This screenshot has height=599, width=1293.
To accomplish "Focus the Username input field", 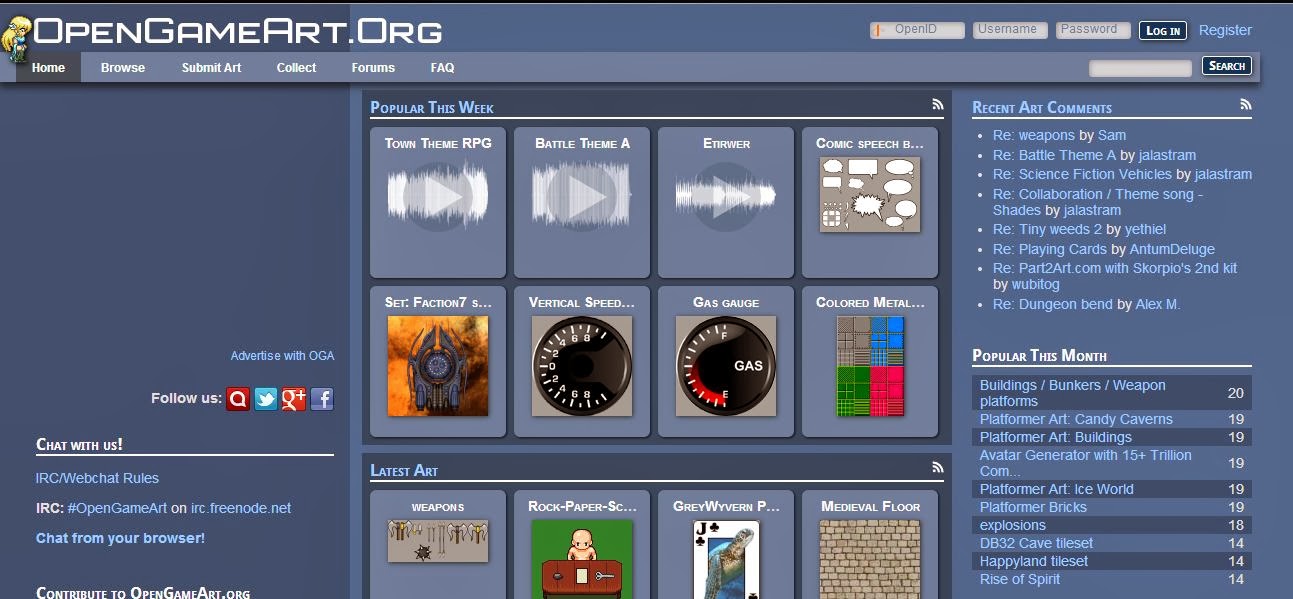I will tap(1010, 30).
